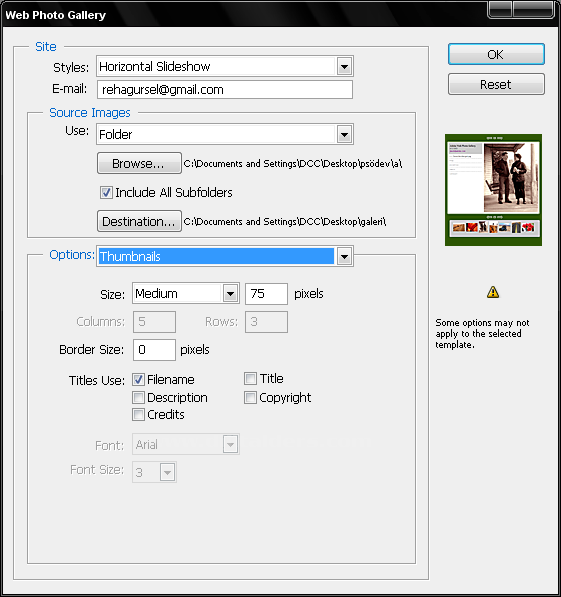Click the E-mail address field

225,89
